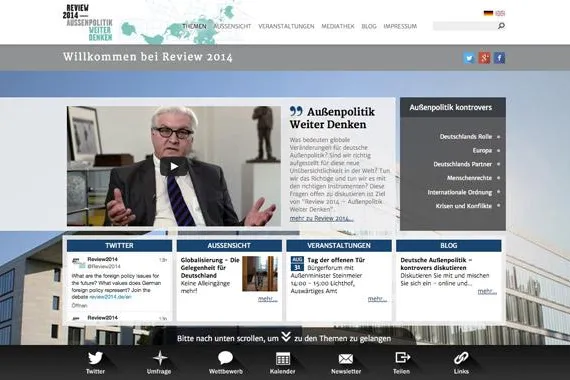Viewport: 570px width, 380px height.
Task: Click the Review 2014 site logo
Action: (88, 23)
